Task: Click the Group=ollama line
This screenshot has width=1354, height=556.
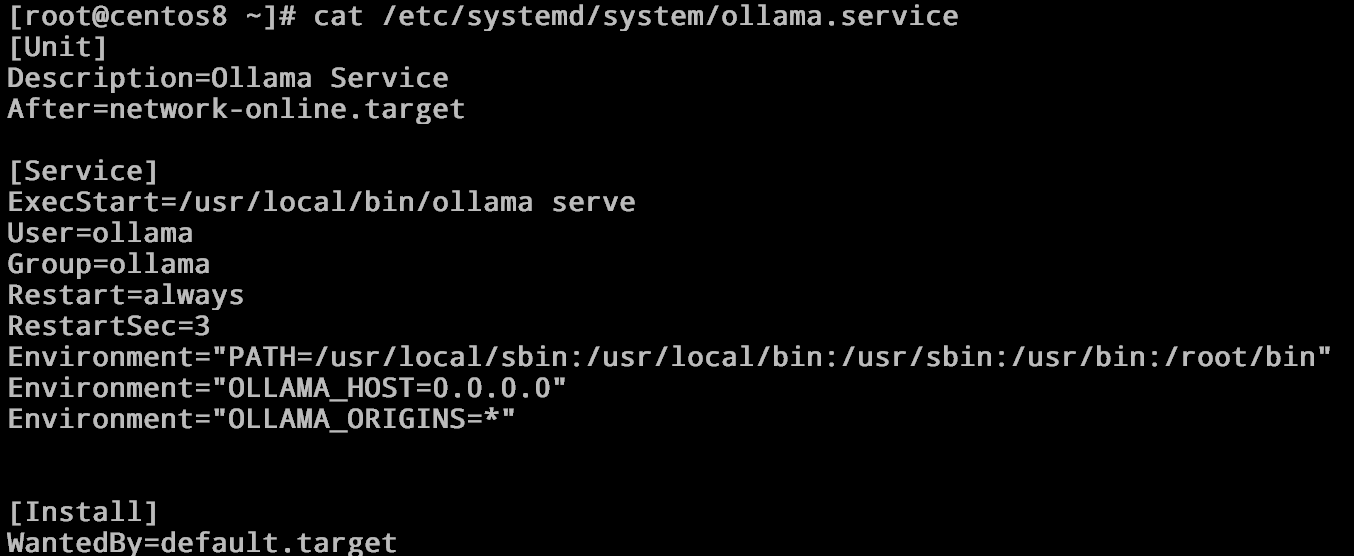Action: point(109,264)
